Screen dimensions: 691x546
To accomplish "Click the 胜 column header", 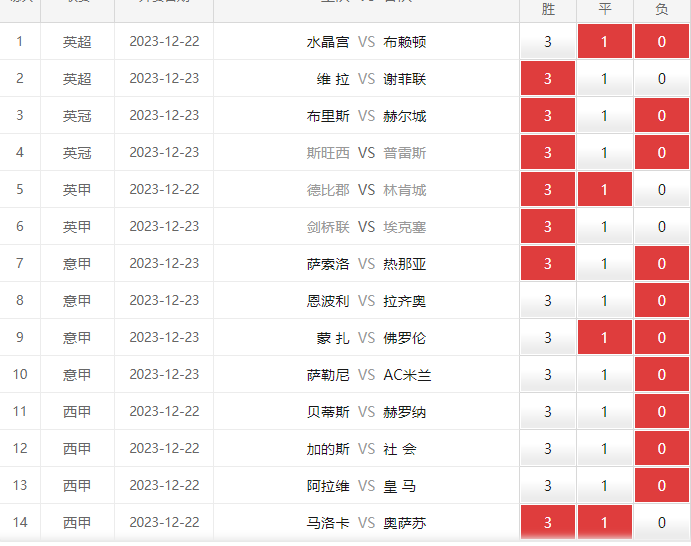I will 548,9.
